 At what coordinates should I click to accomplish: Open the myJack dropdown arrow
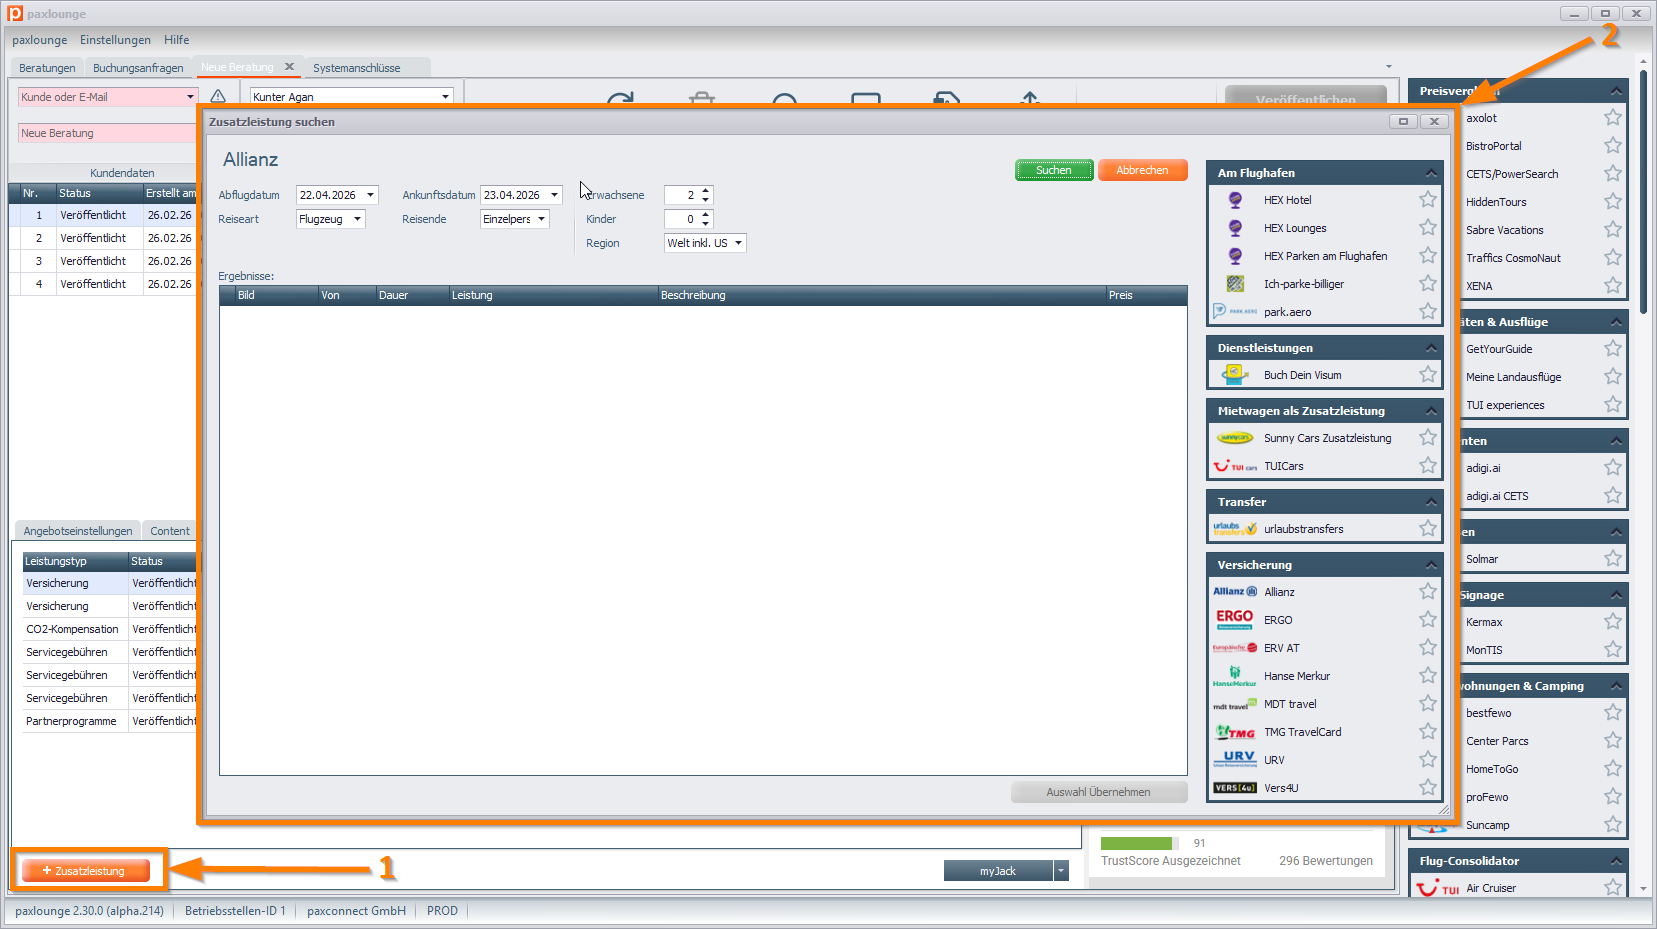point(1061,871)
